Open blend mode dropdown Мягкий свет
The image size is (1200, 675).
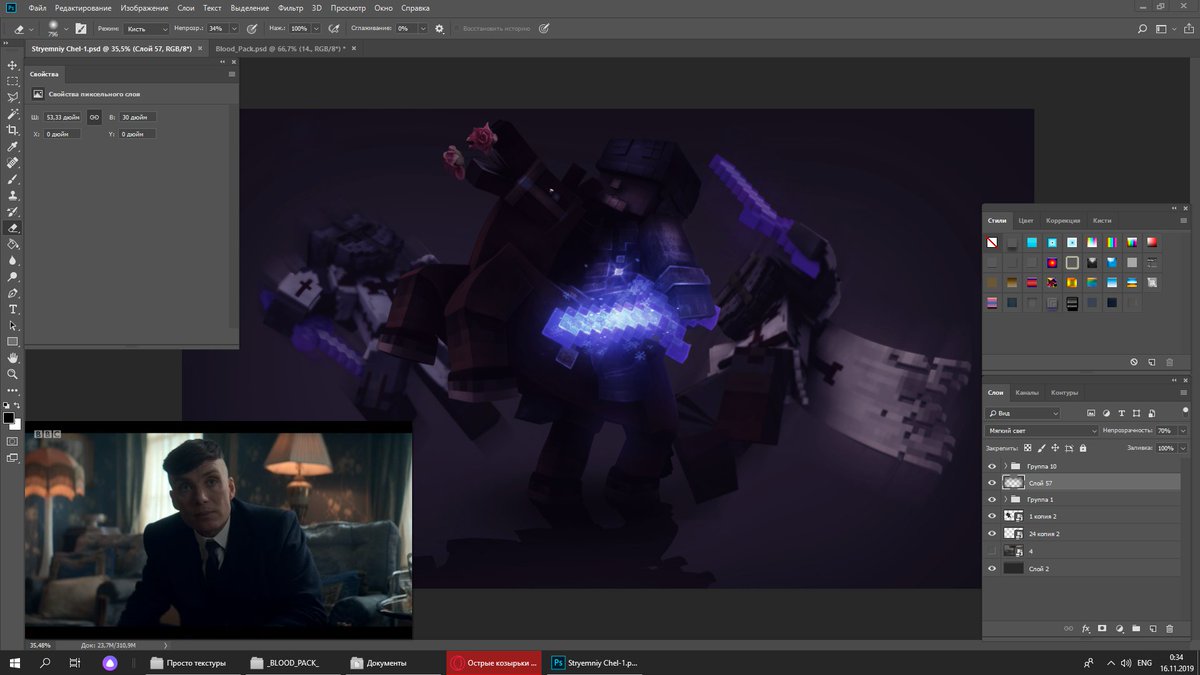click(x=1042, y=430)
